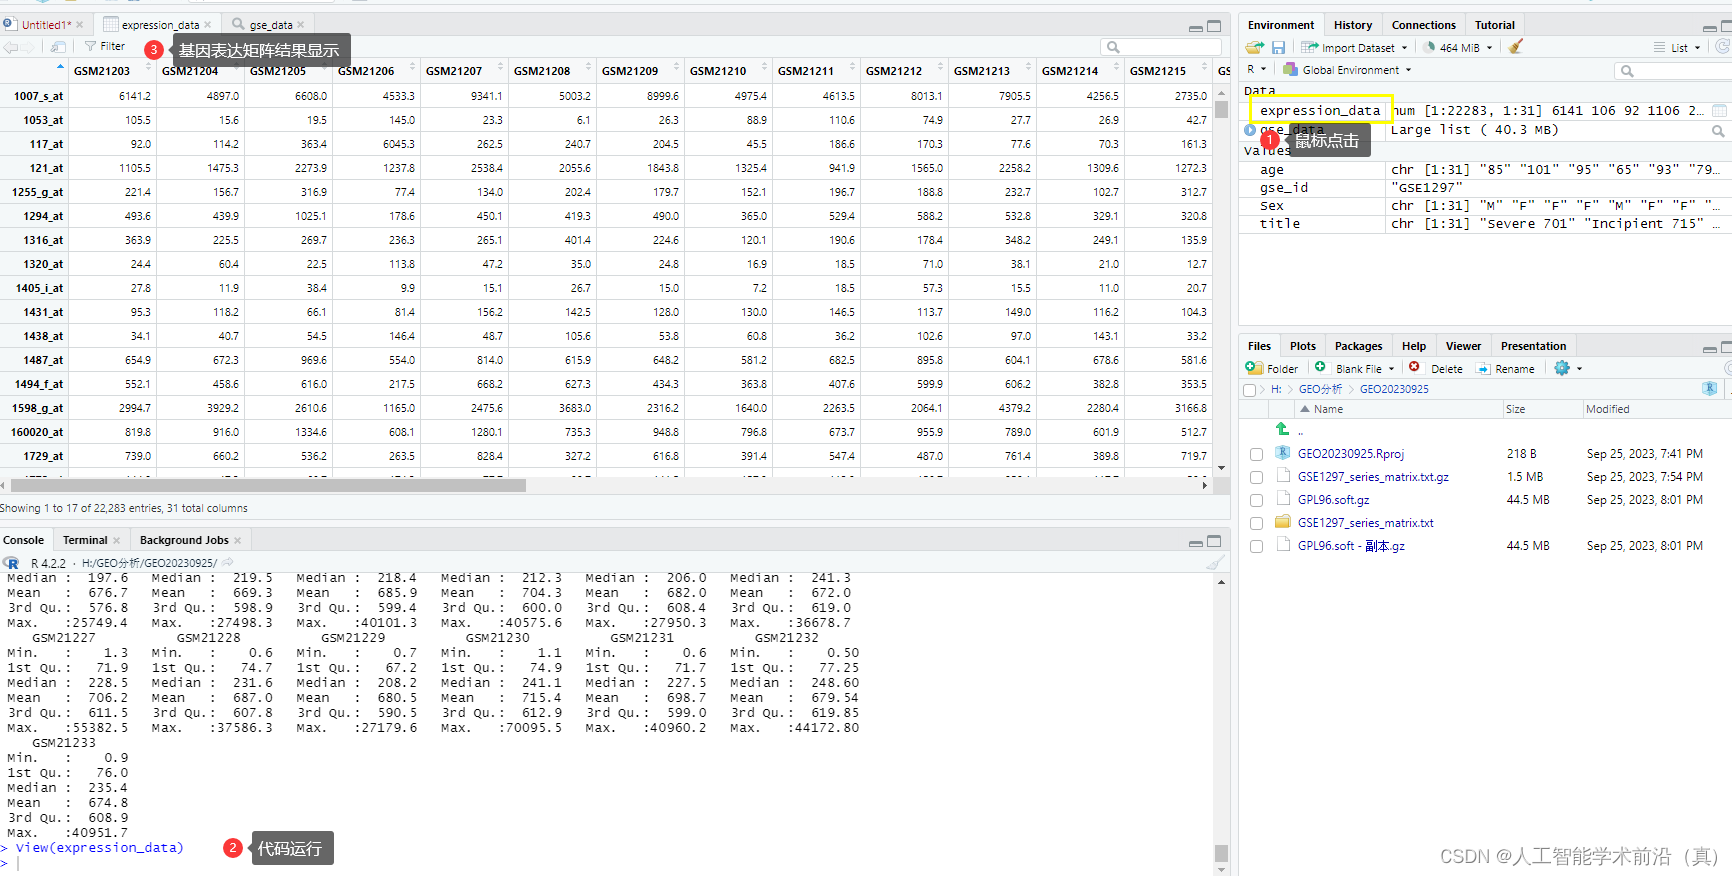The height and width of the screenshot is (876, 1732).
Task: Check the GSE1297_series_matrix.txt folder checkbox
Action: pos(1256,523)
